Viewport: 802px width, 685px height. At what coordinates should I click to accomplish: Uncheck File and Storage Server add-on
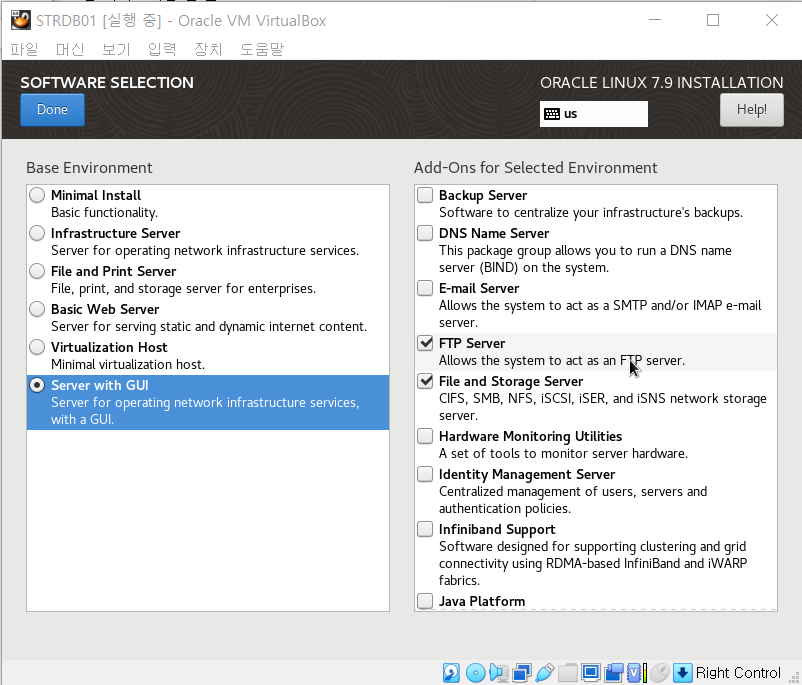tap(425, 381)
